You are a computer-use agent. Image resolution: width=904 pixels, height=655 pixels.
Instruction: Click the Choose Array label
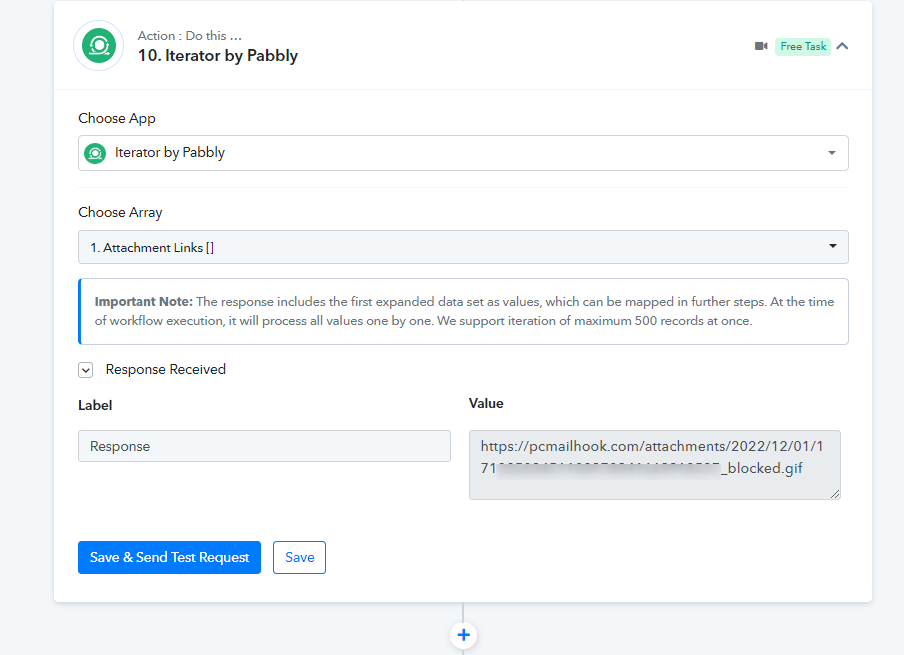[120, 213]
